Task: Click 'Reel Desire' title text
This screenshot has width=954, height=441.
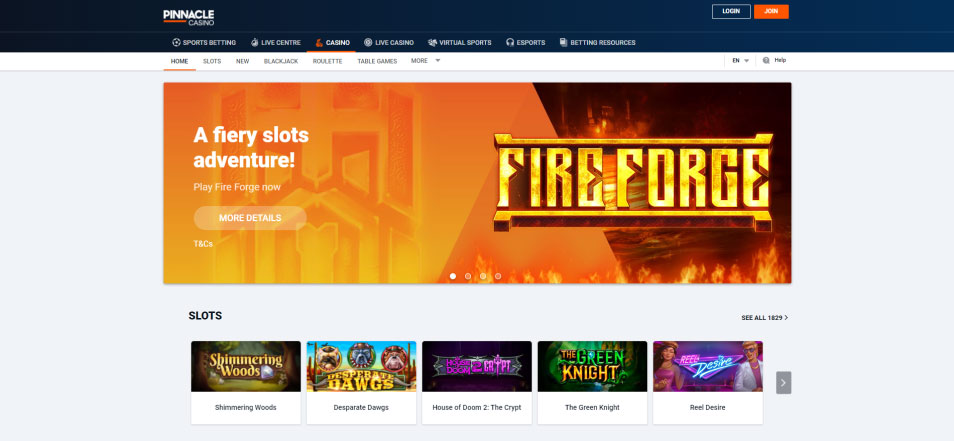Action: (708, 408)
